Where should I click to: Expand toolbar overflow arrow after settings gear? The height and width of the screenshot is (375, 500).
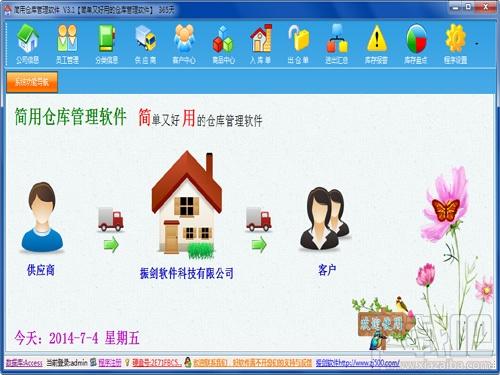(x=477, y=44)
